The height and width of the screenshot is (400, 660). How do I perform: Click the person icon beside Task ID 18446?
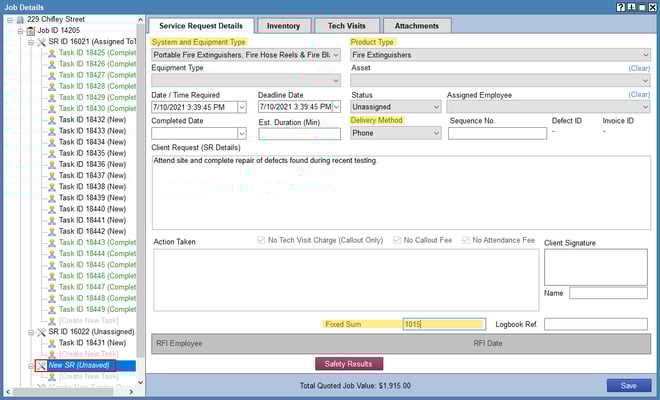click(52, 276)
